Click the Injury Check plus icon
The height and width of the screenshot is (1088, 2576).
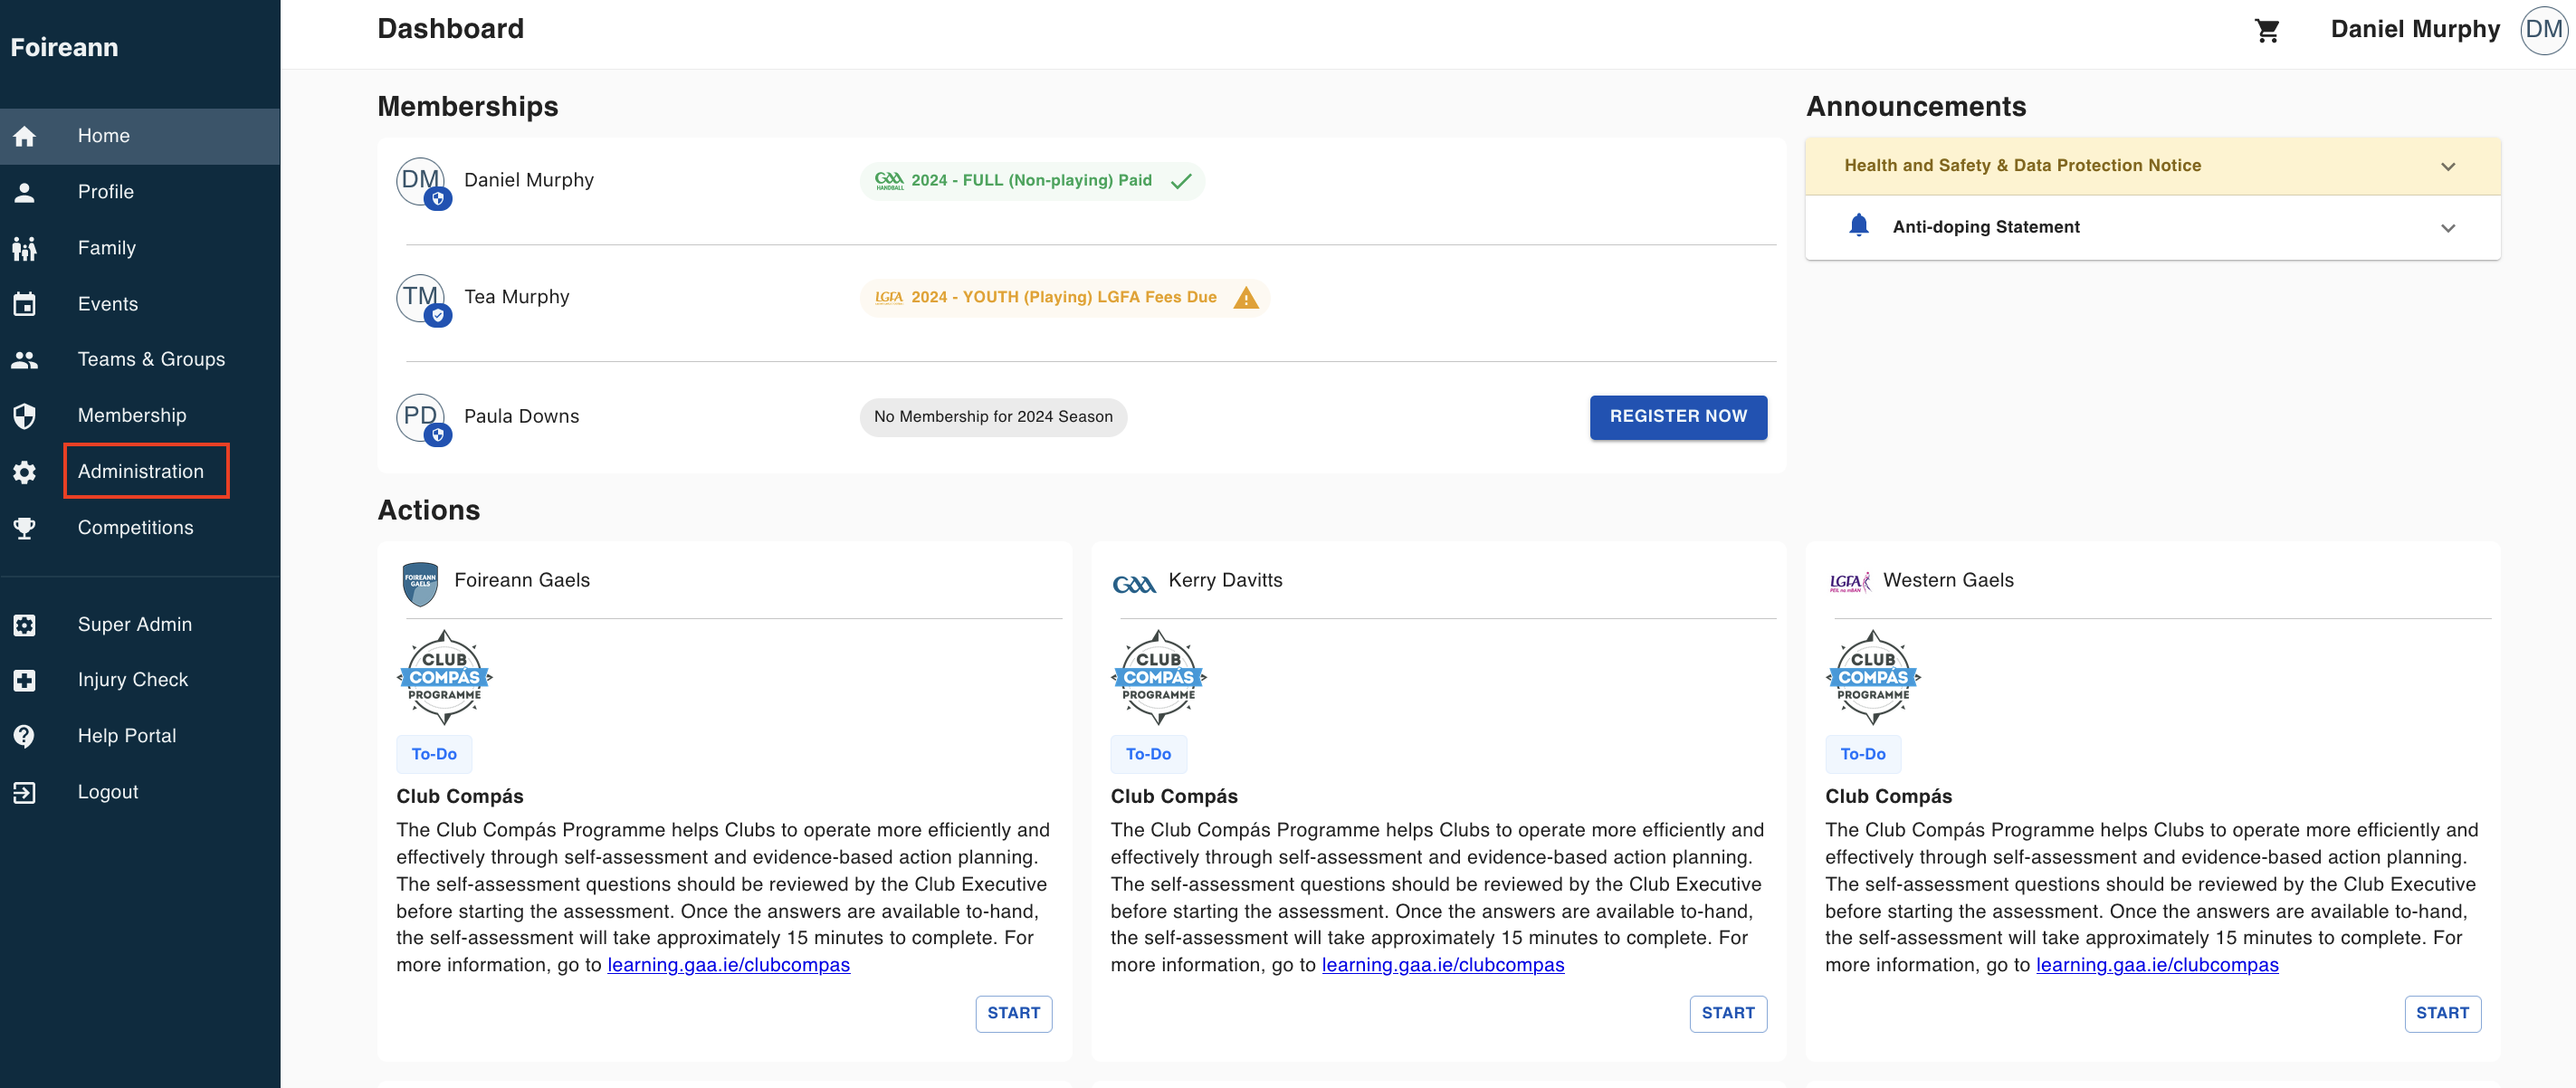point(25,680)
